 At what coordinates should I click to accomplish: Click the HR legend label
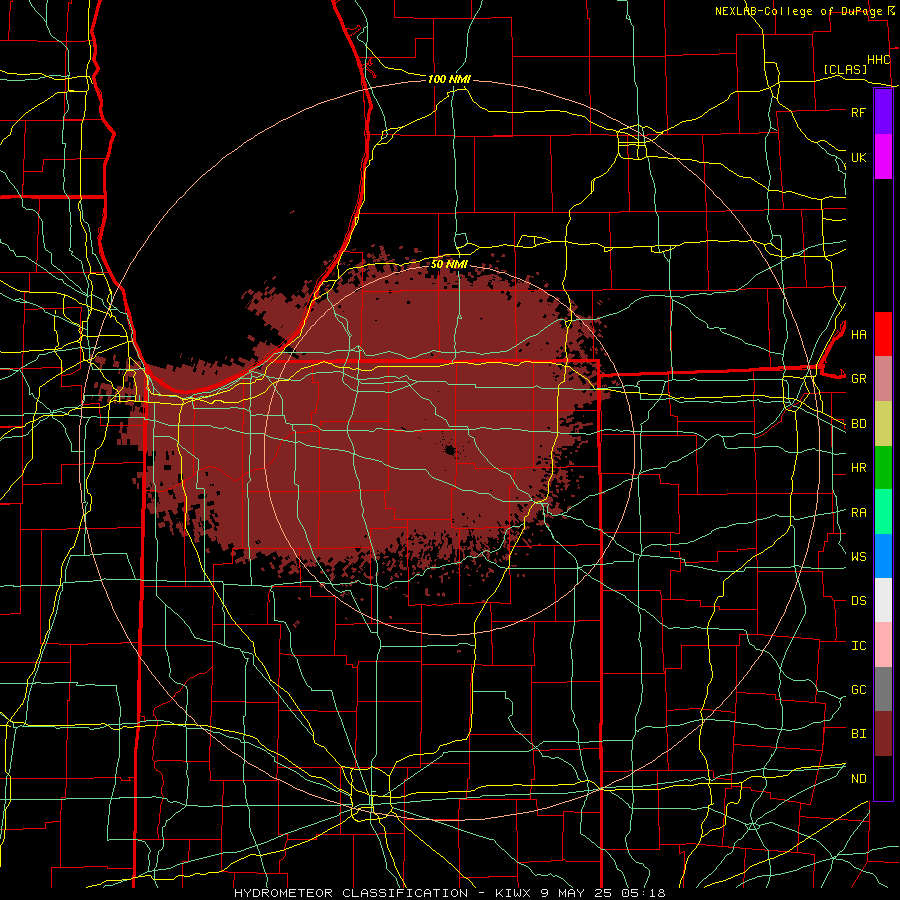pos(858,468)
